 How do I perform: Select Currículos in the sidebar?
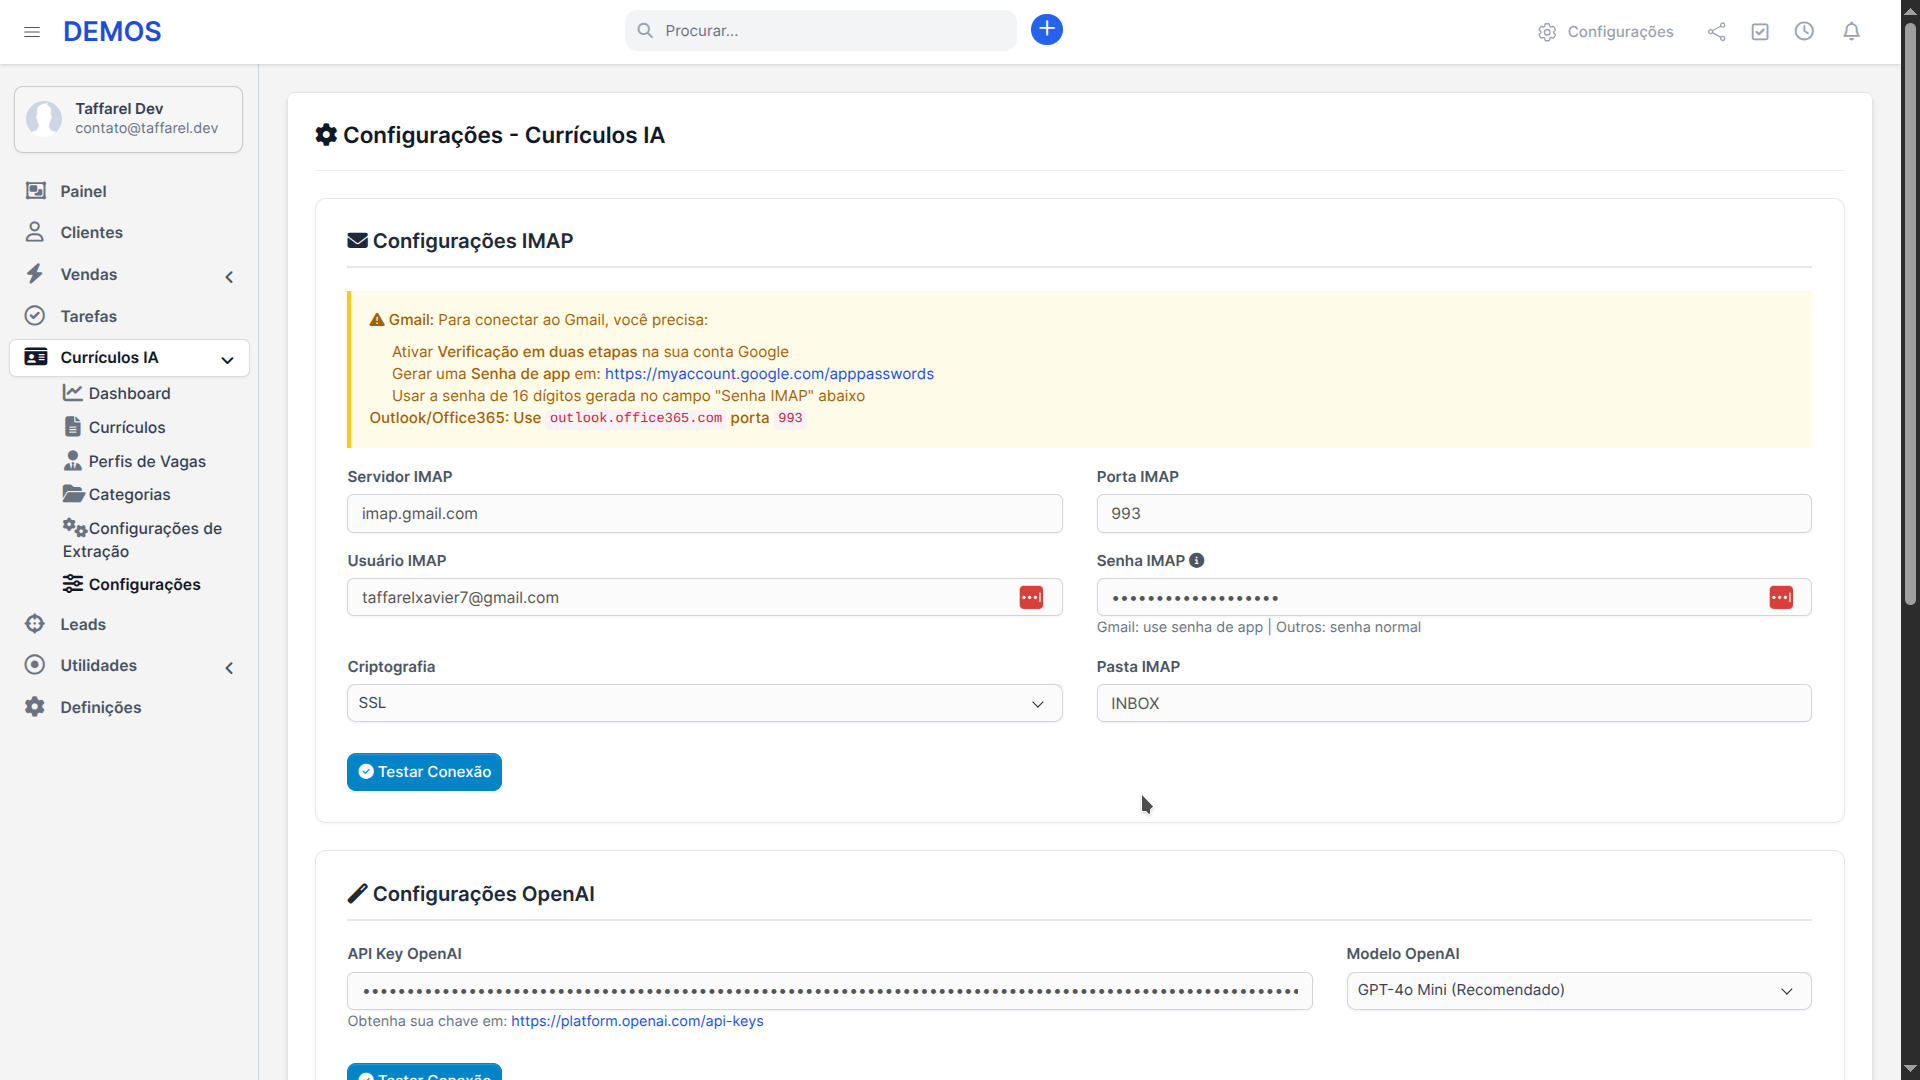pyautogui.click(x=127, y=427)
